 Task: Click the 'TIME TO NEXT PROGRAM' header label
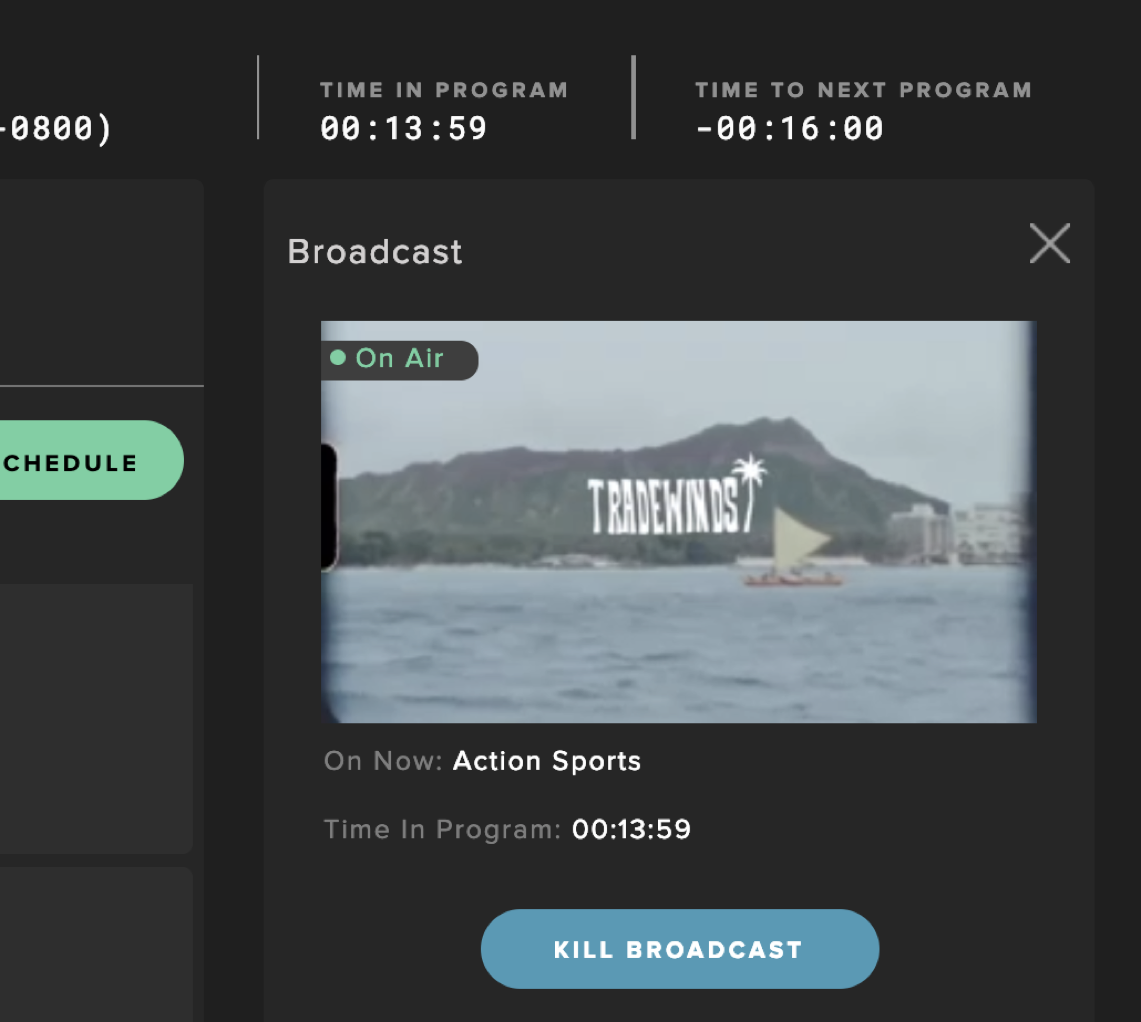coord(864,90)
